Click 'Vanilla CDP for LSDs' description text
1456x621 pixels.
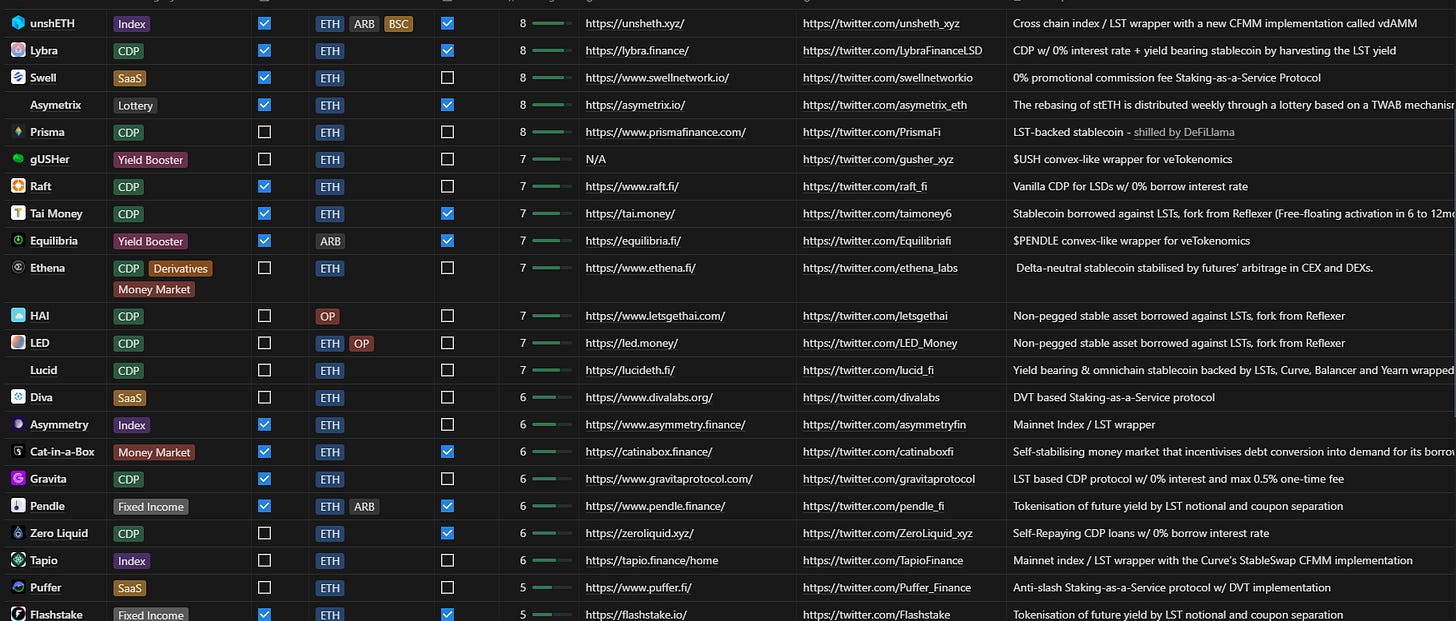pos(1130,186)
